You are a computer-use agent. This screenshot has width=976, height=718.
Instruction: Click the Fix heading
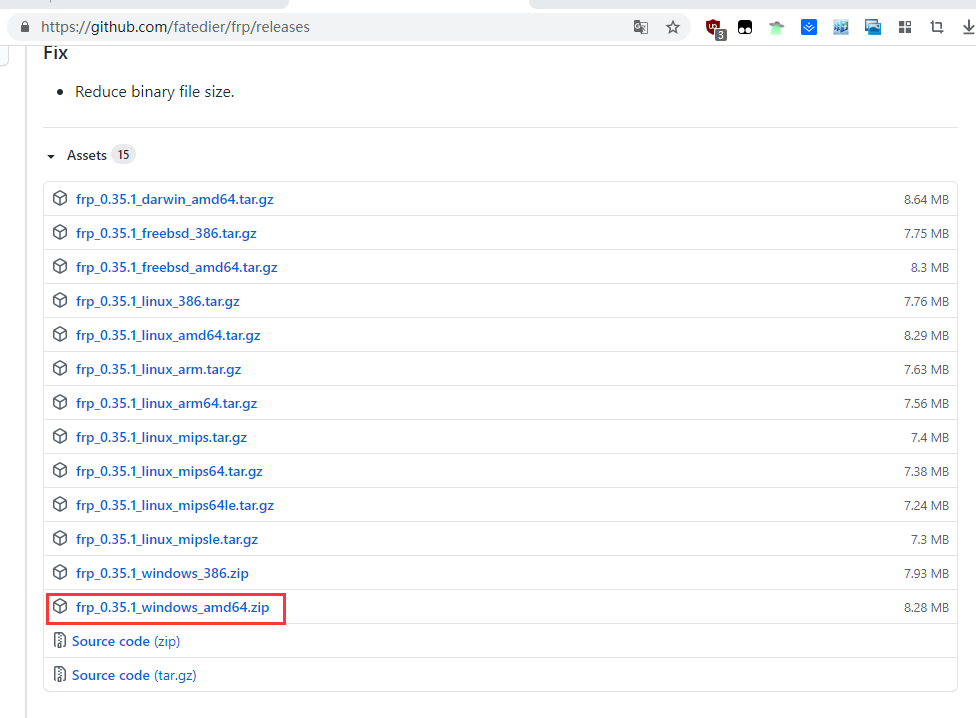click(x=55, y=53)
